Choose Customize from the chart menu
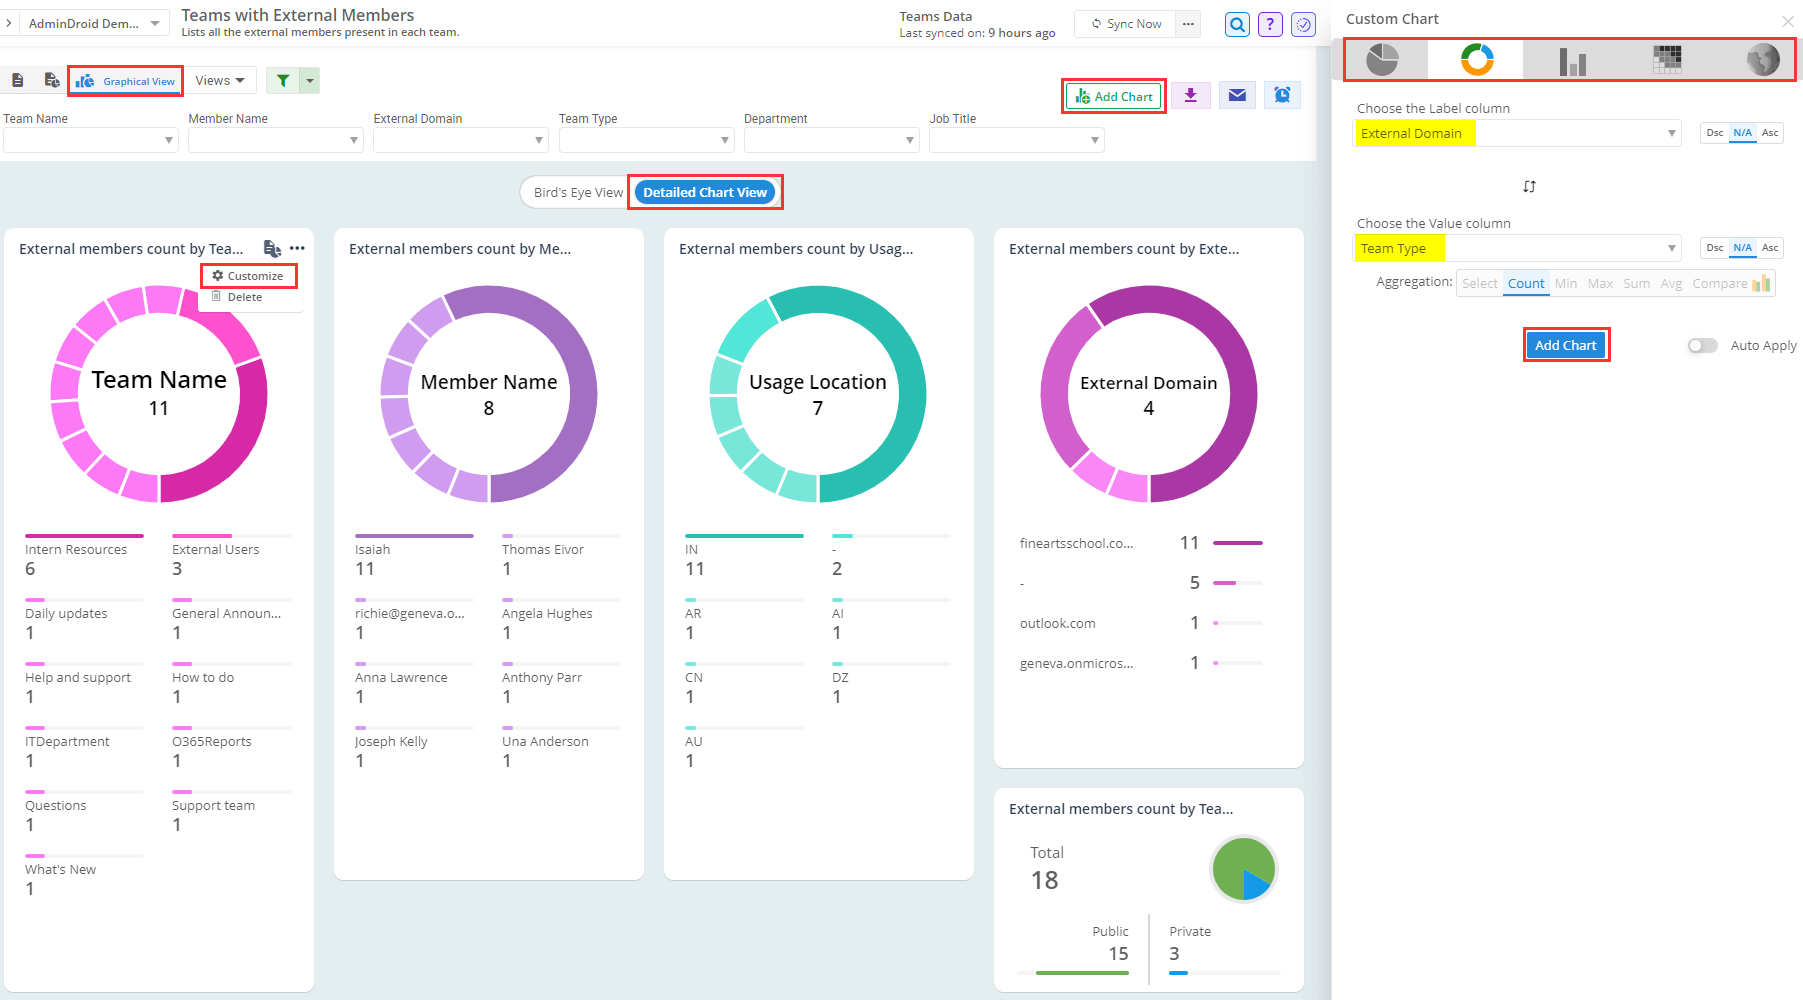The width and height of the screenshot is (1803, 1000). click(x=248, y=276)
